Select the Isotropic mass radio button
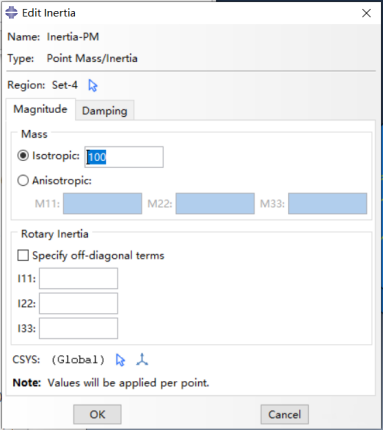This screenshot has width=384, height=431. click(23, 156)
